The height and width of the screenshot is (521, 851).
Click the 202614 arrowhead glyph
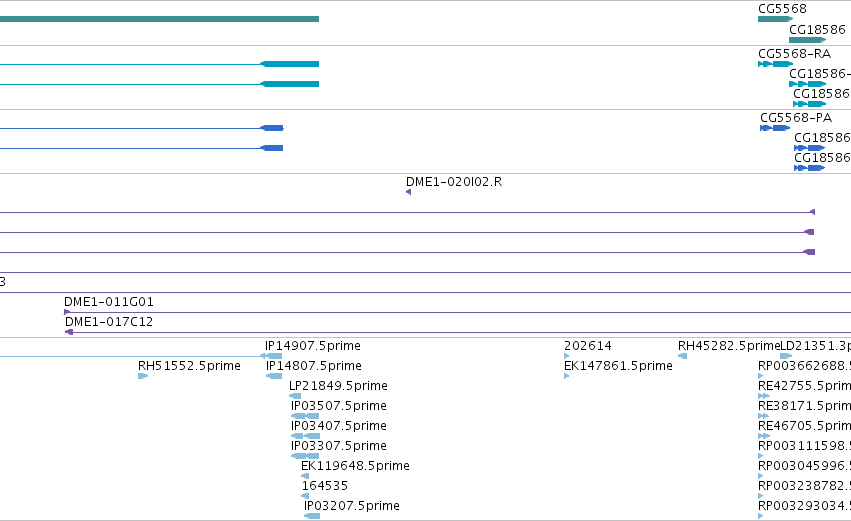[567, 356]
